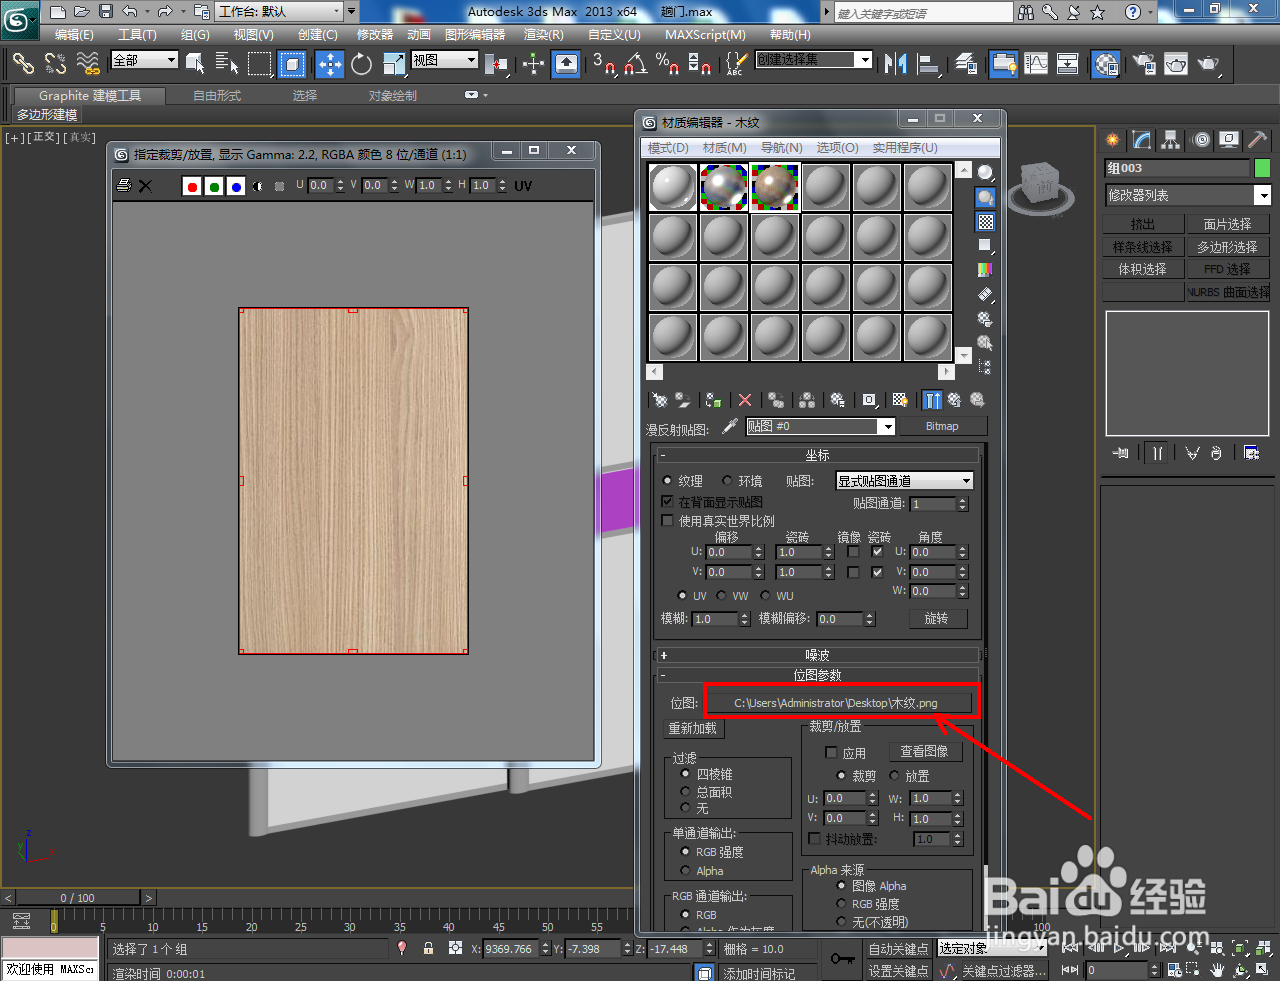The height and width of the screenshot is (981, 1280).
Task: Click the 重新加载 reload button
Action: 693,728
